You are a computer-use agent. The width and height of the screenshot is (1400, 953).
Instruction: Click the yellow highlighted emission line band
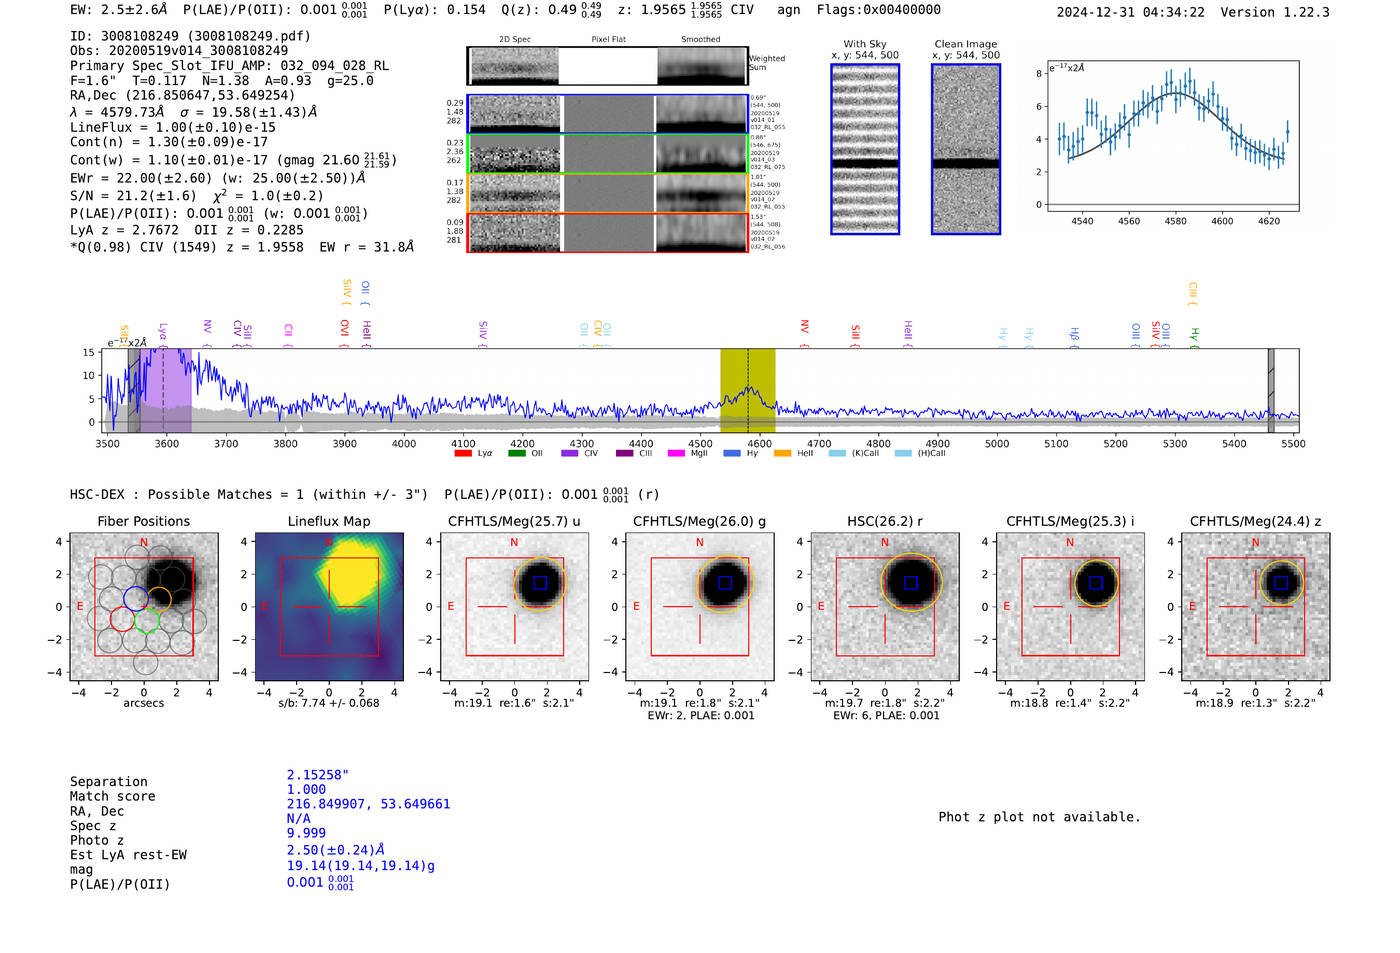[x=748, y=390]
